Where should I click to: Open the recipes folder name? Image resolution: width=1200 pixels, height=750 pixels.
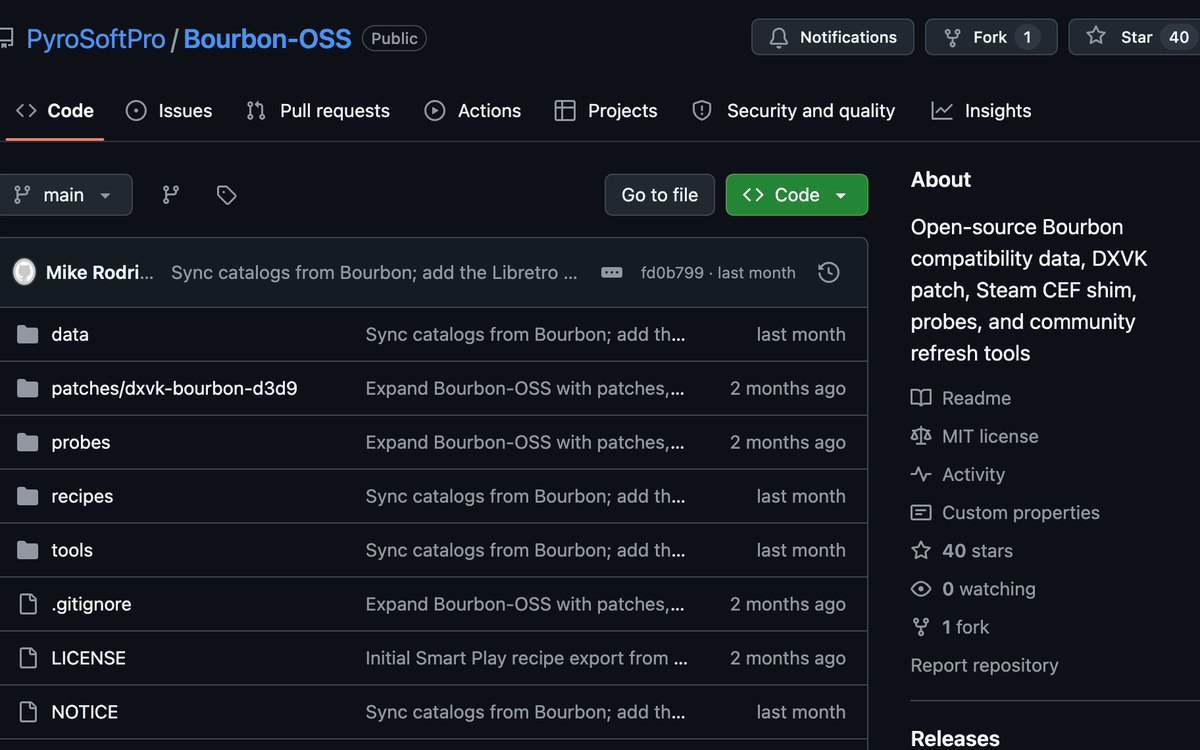click(x=82, y=496)
